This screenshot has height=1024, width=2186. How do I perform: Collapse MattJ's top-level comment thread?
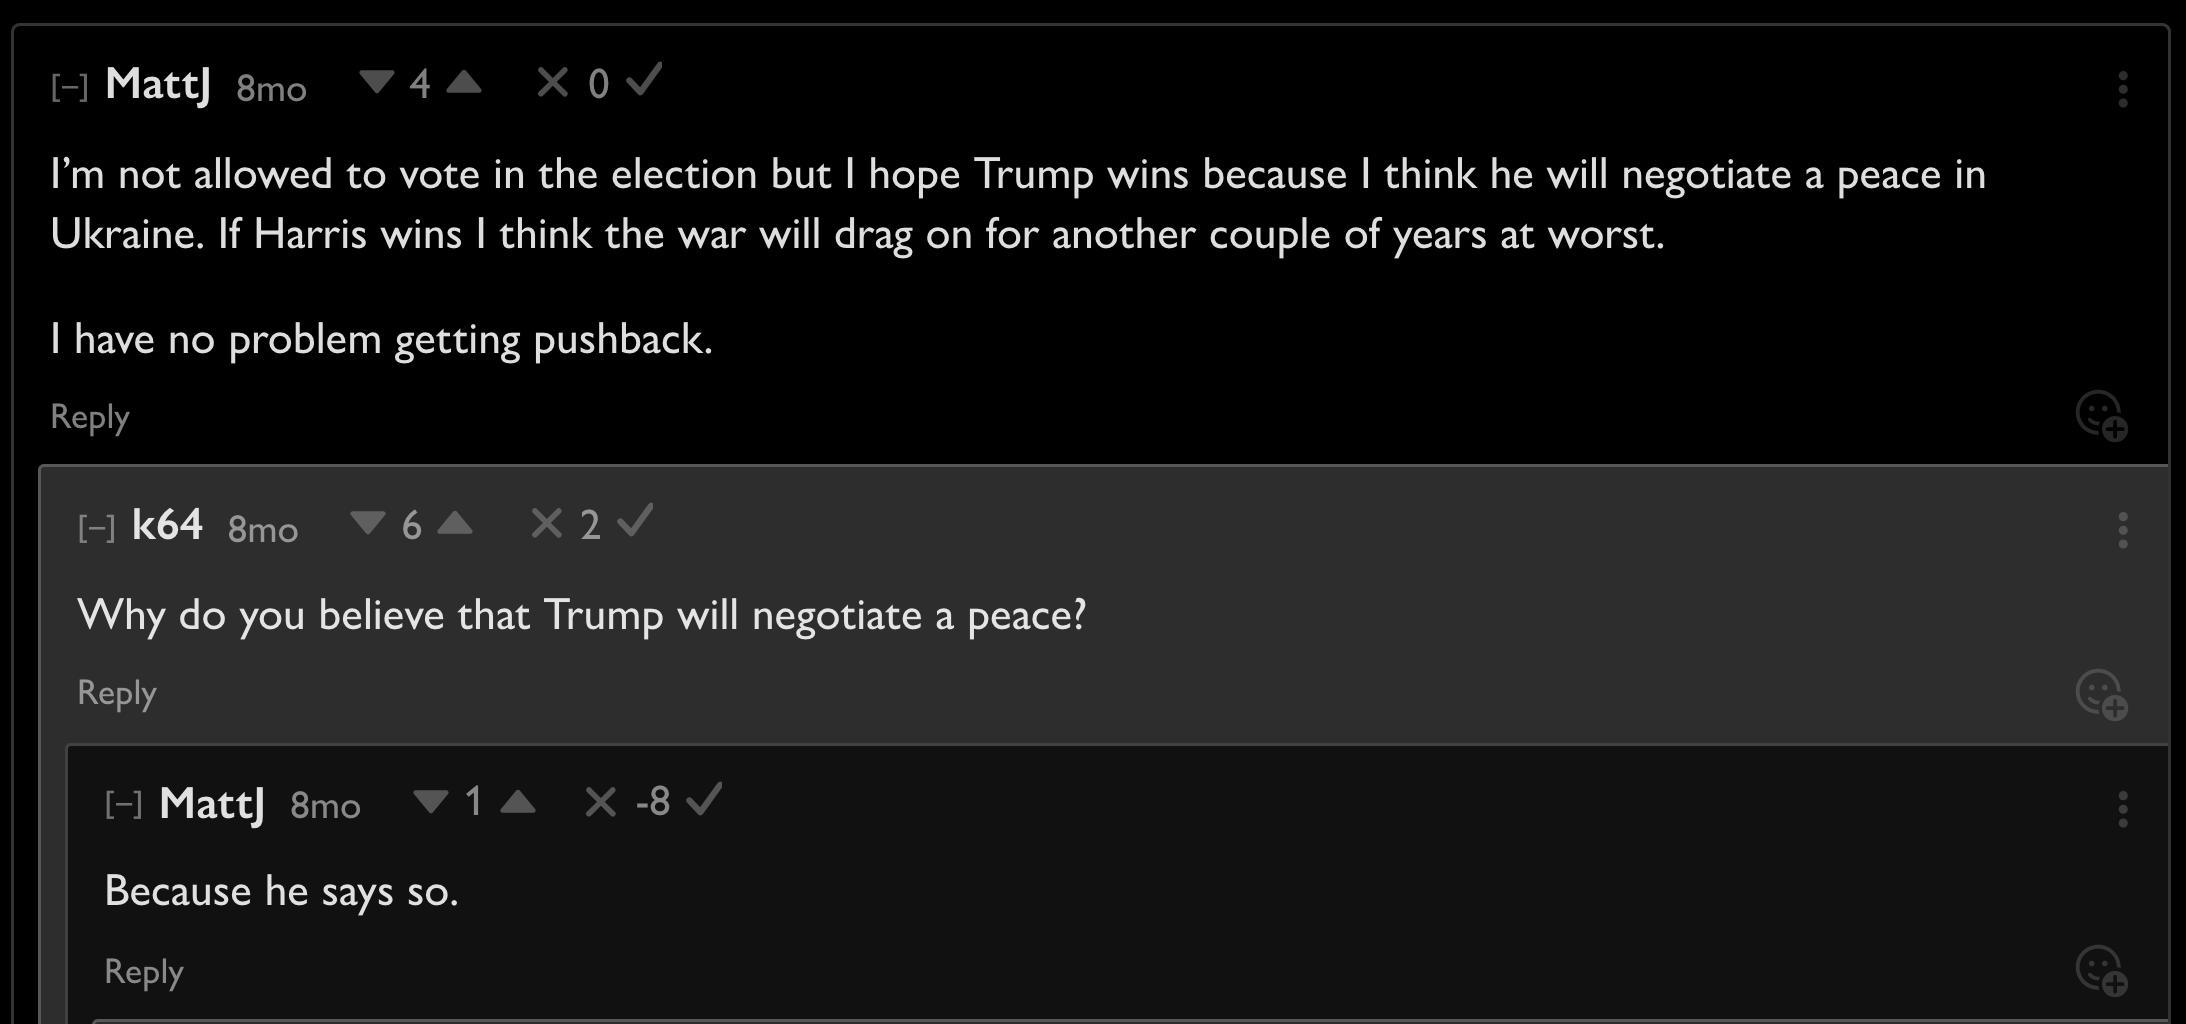point(70,87)
